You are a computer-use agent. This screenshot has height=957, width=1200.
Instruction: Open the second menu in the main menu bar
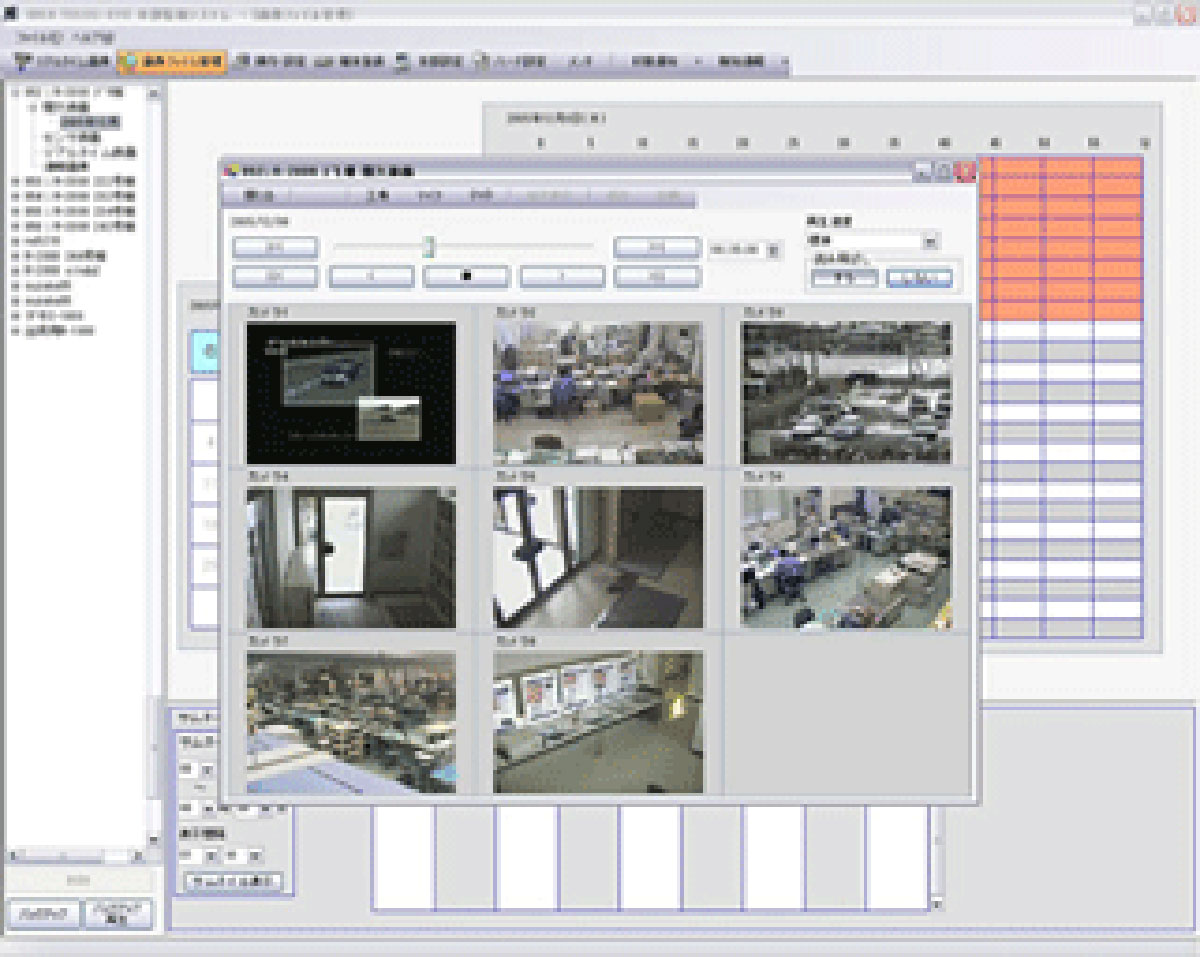[x=95, y=37]
